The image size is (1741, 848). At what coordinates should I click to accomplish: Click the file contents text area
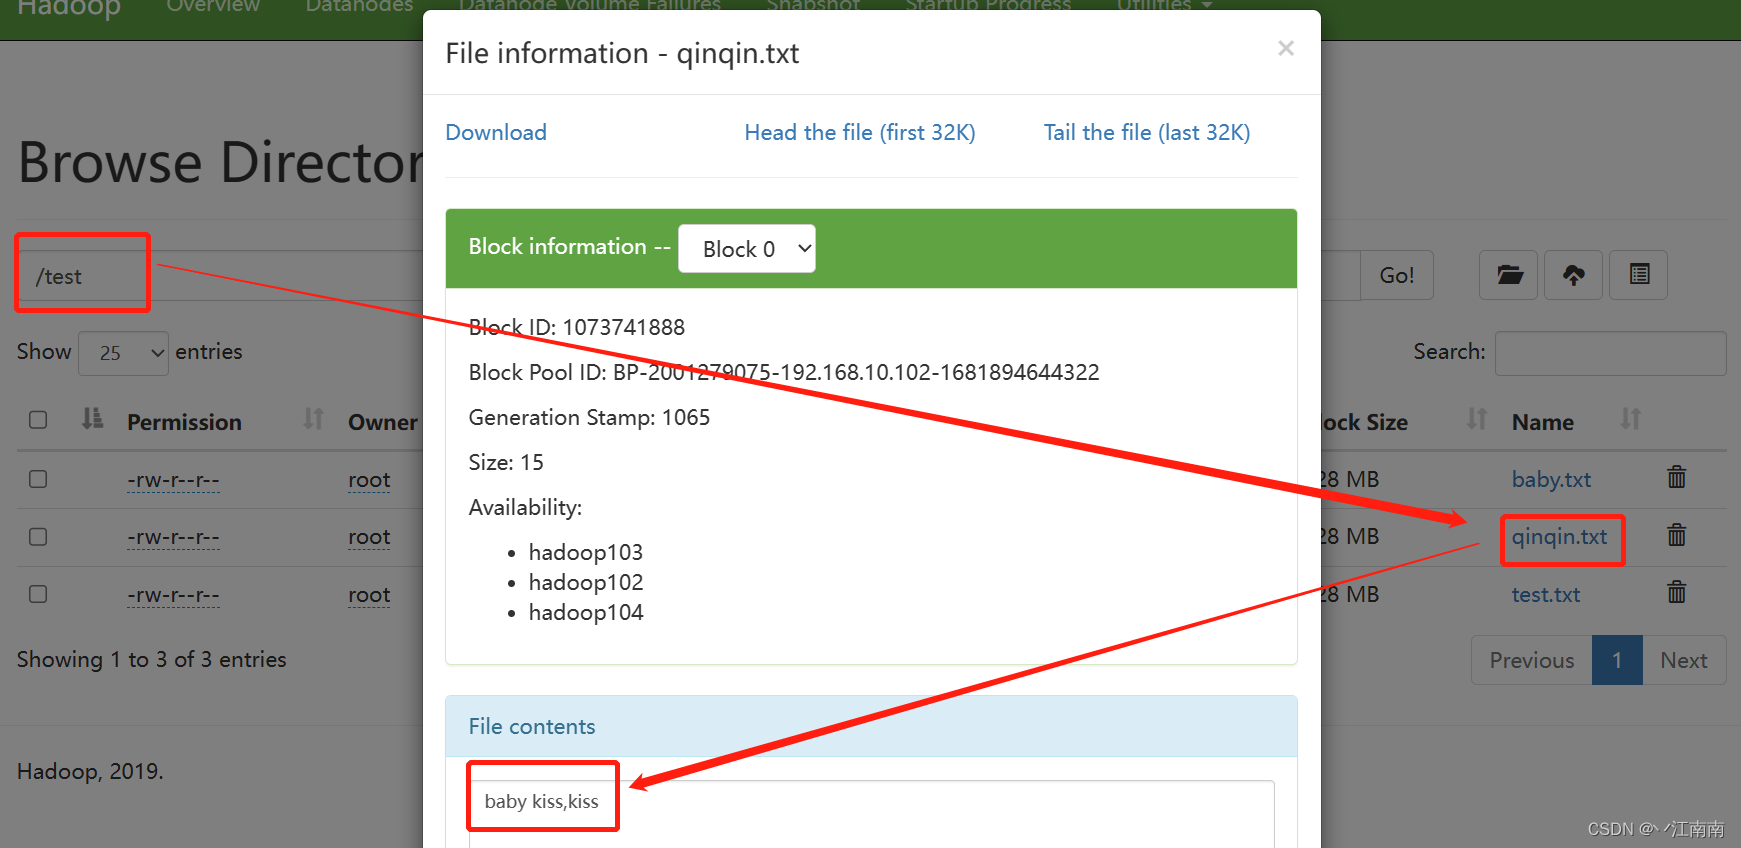[872, 814]
